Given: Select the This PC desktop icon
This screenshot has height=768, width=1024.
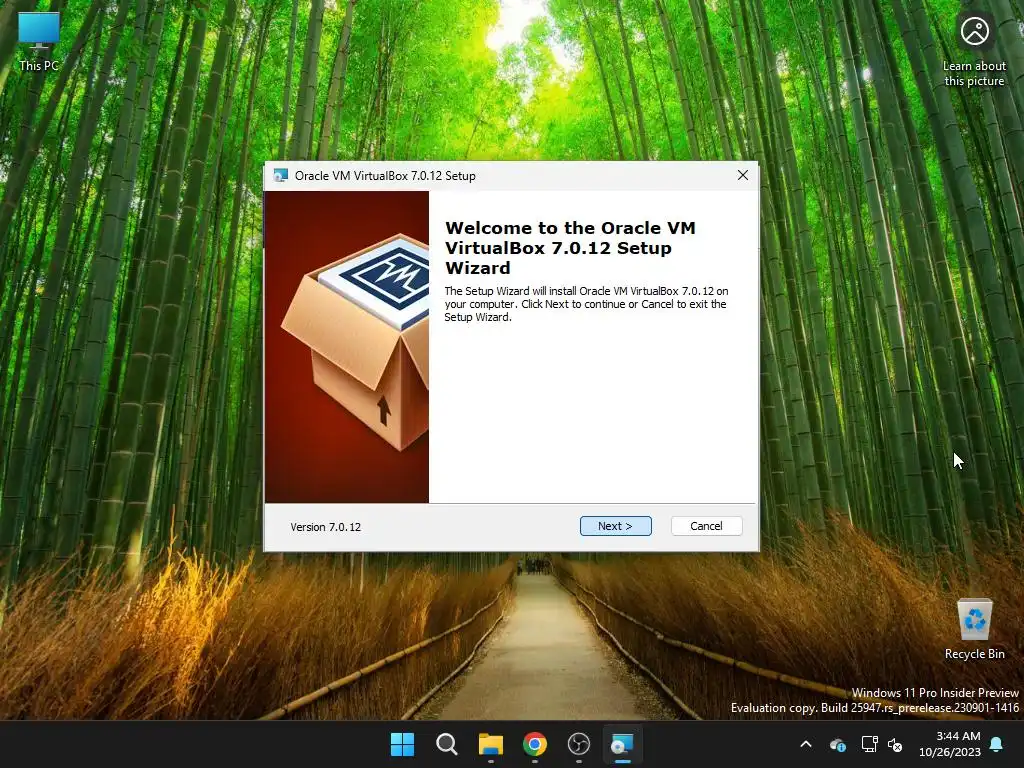Looking at the screenshot, I should click(x=39, y=40).
